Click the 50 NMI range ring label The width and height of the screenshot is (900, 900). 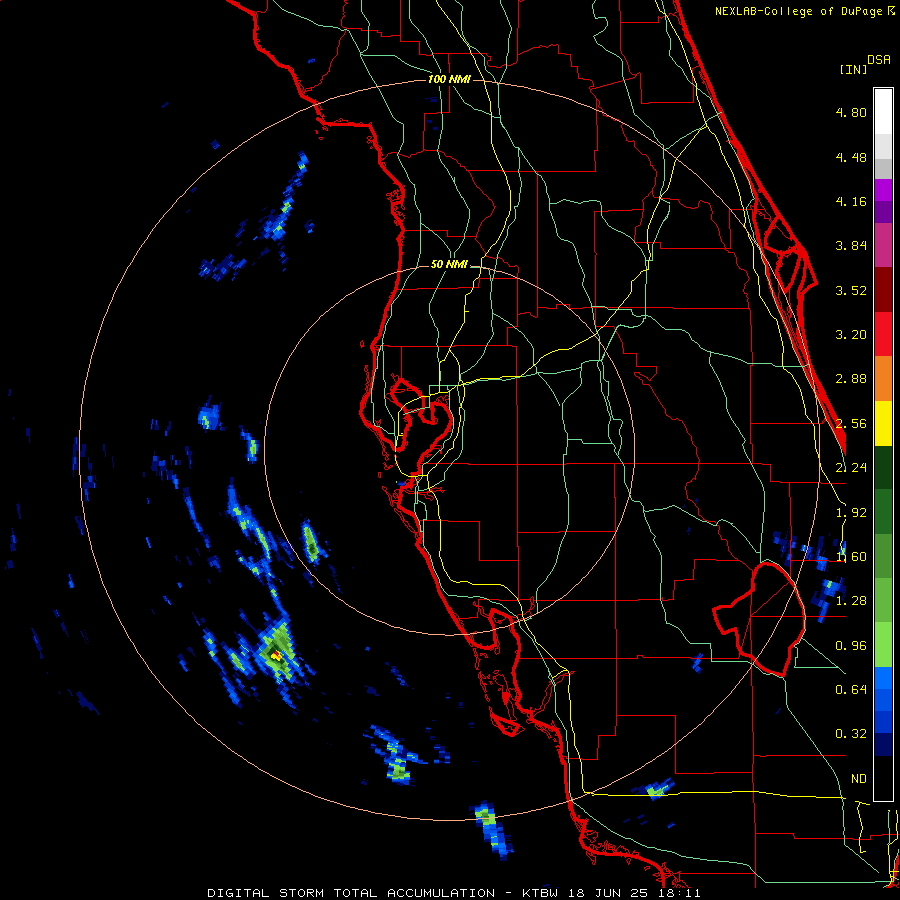[x=449, y=265]
